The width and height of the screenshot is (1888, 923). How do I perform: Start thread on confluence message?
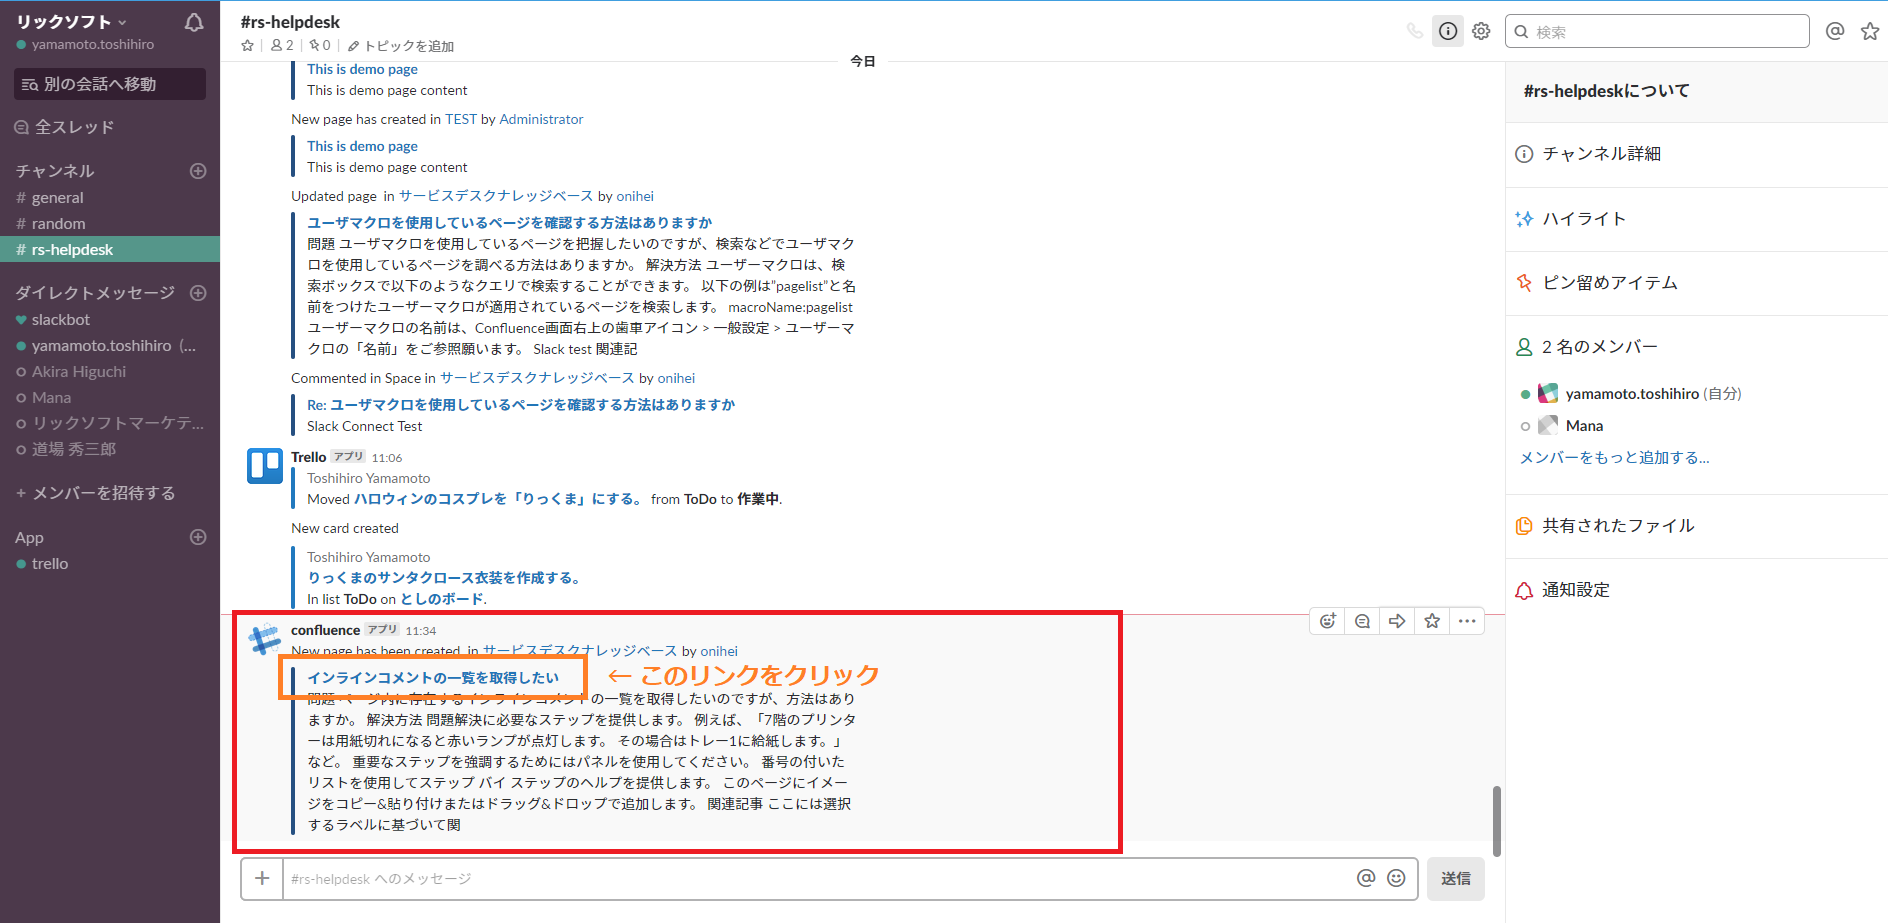pos(1362,621)
